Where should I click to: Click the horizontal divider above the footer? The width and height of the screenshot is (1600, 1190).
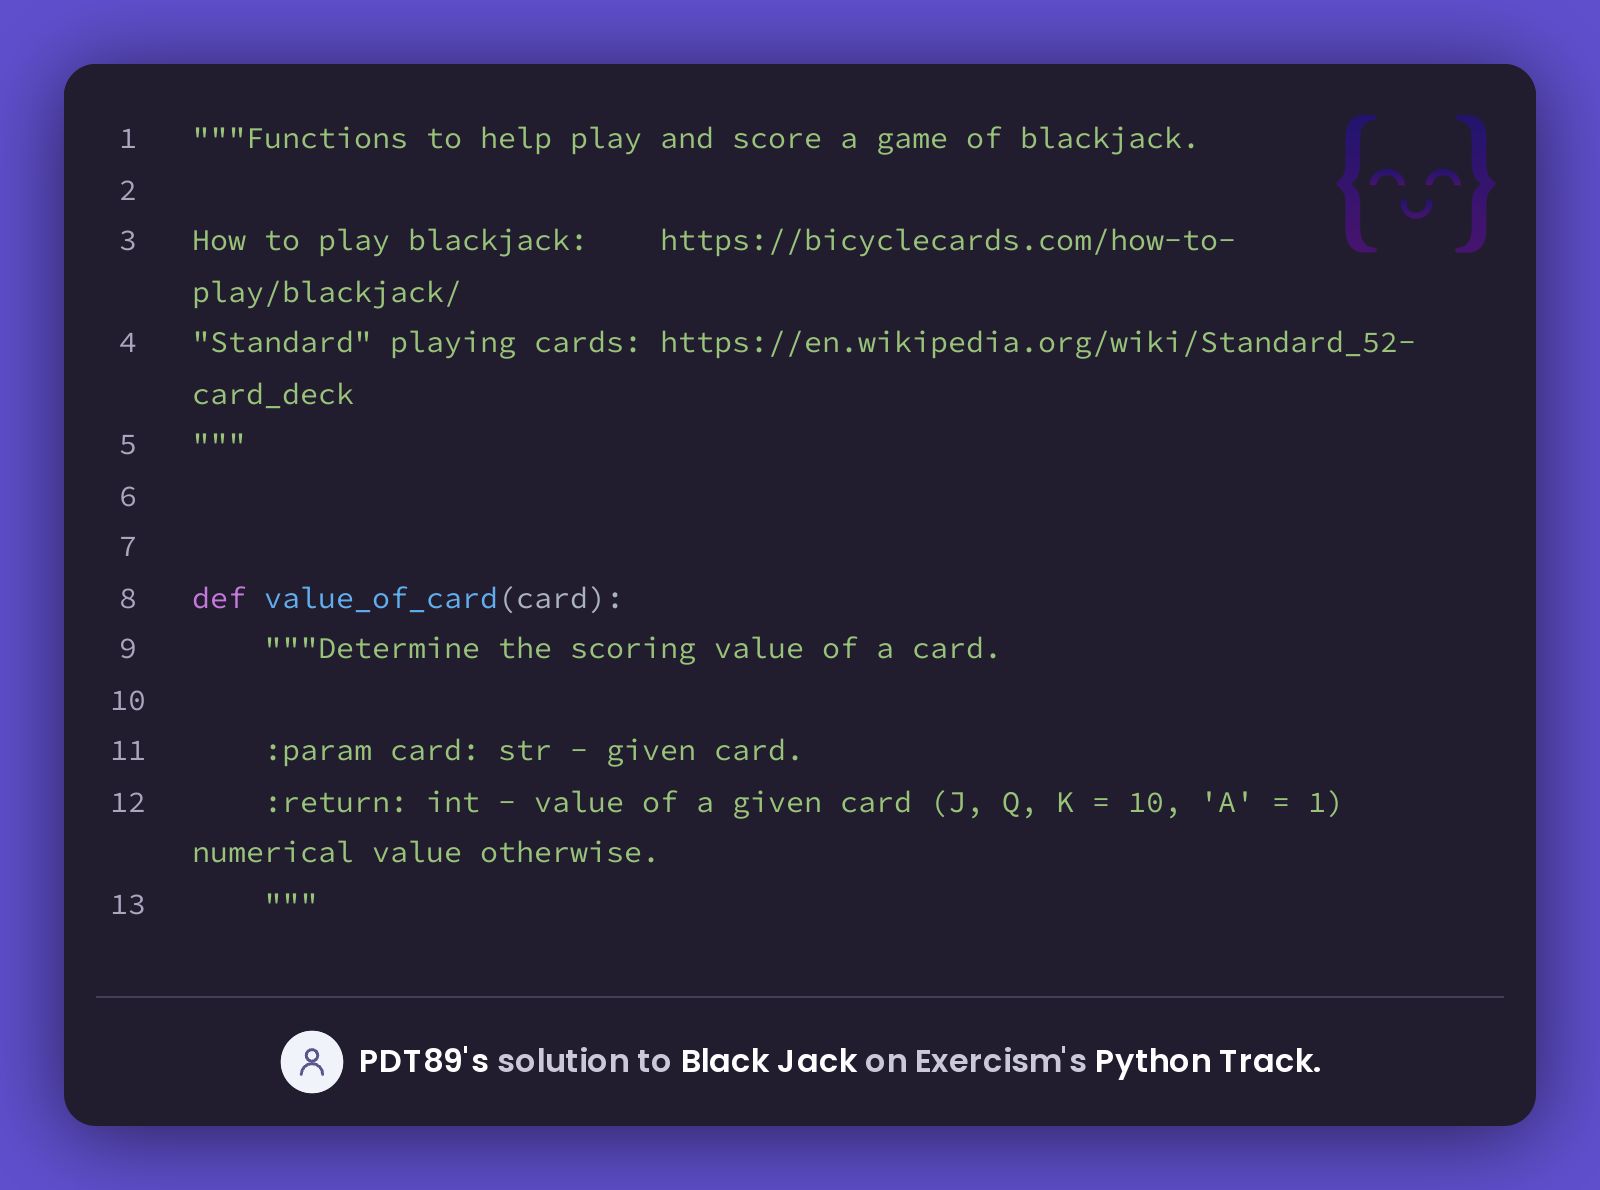tap(800, 996)
